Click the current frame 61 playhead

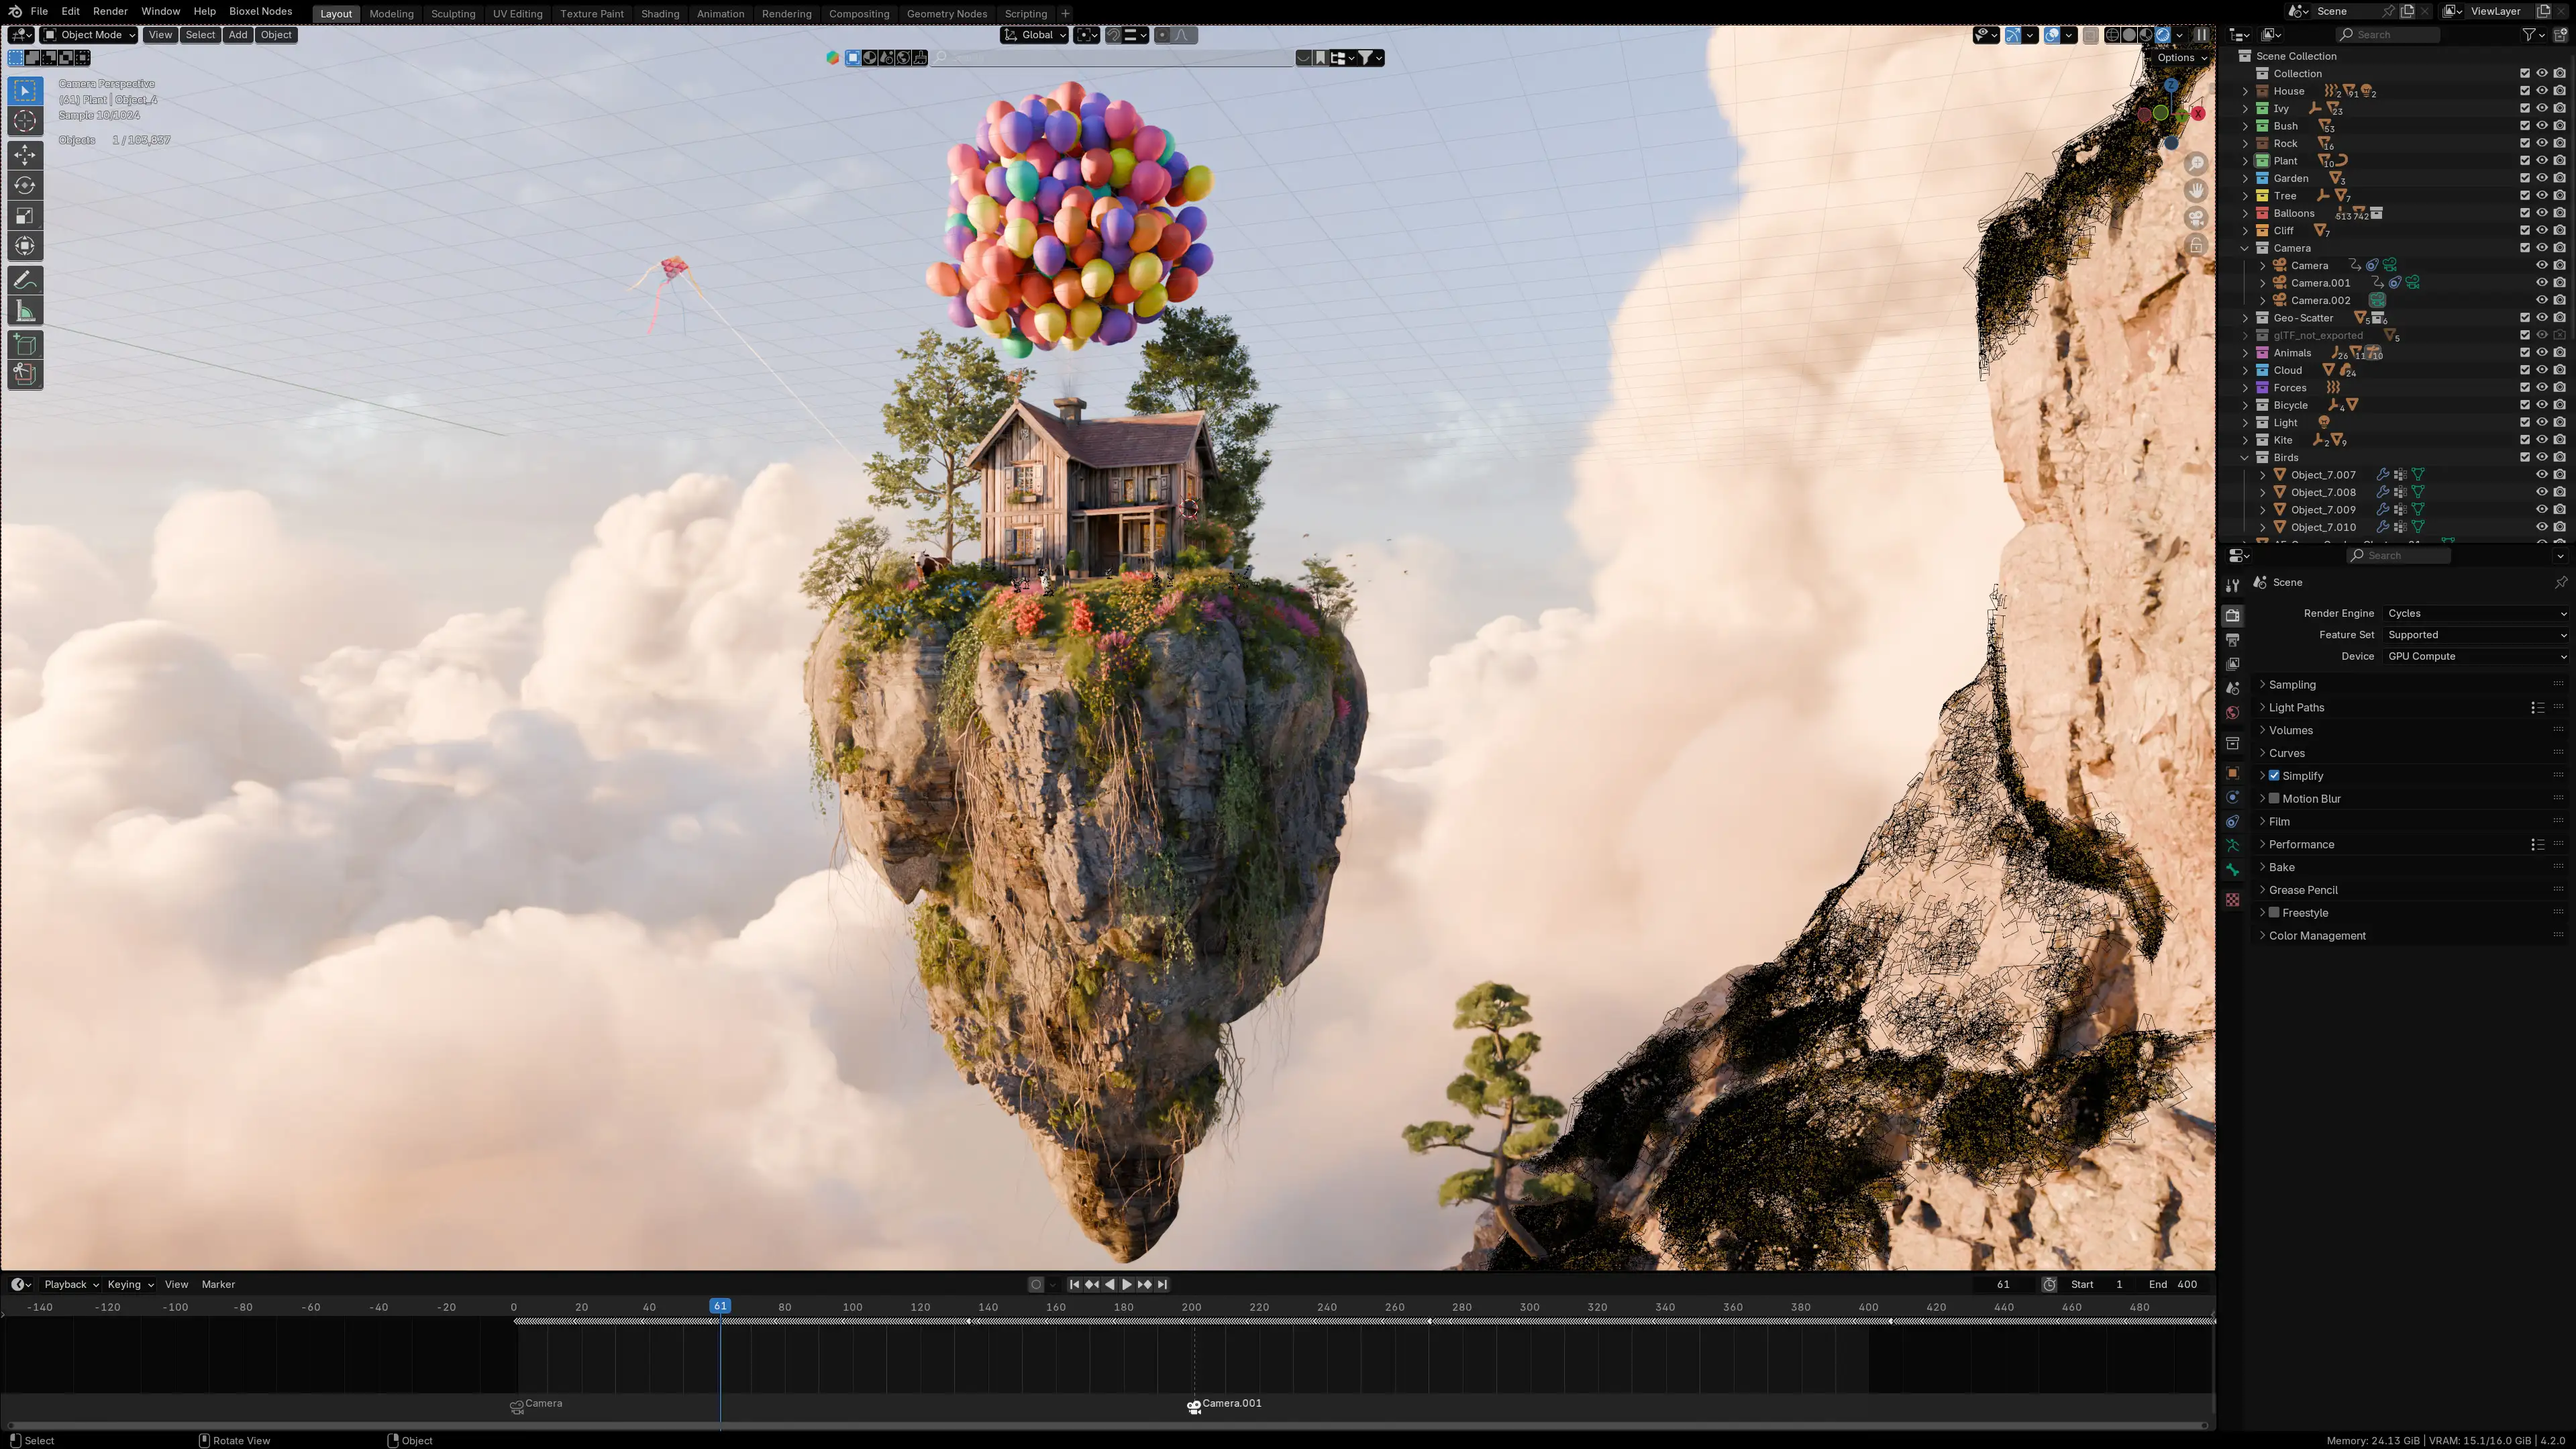click(x=720, y=1306)
